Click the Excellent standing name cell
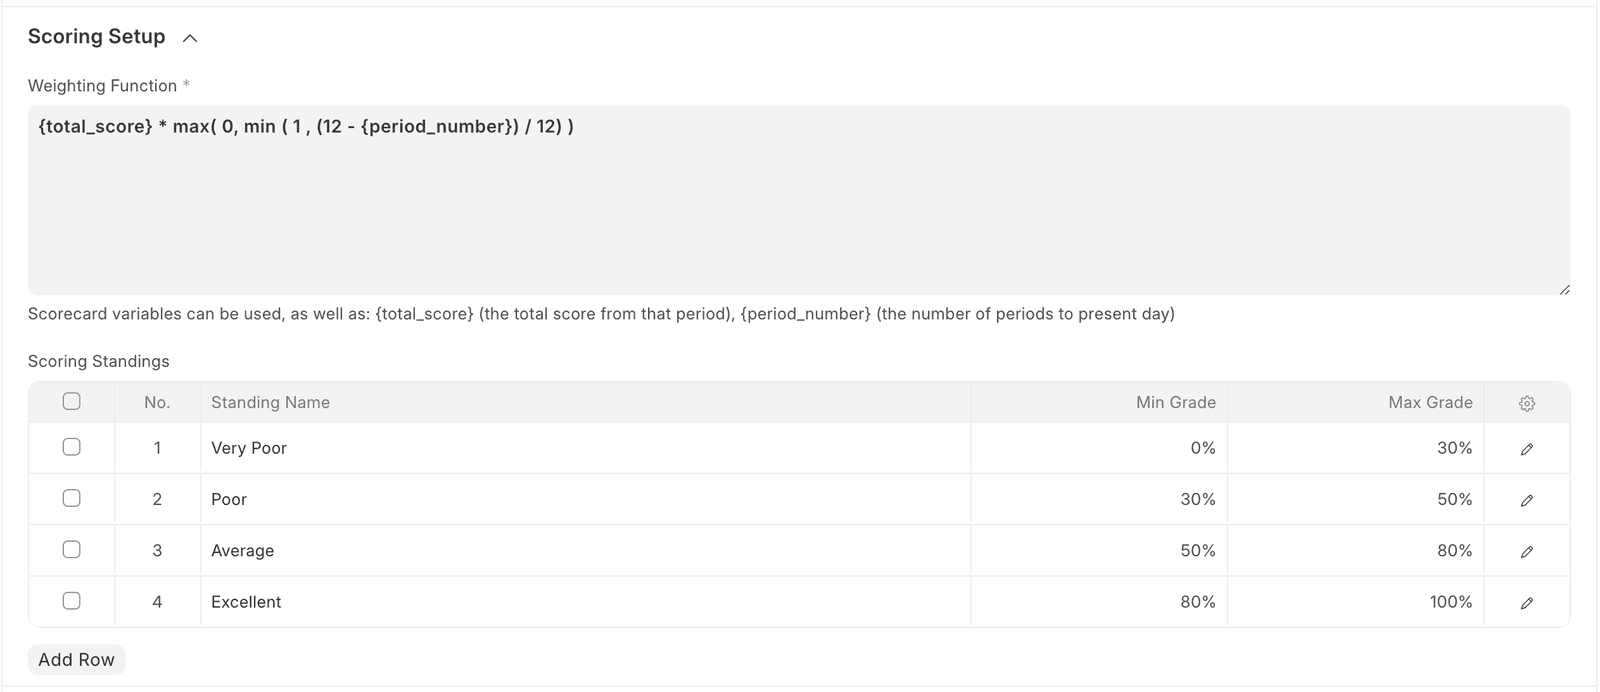This screenshot has height=692, width=1600. [585, 601]
